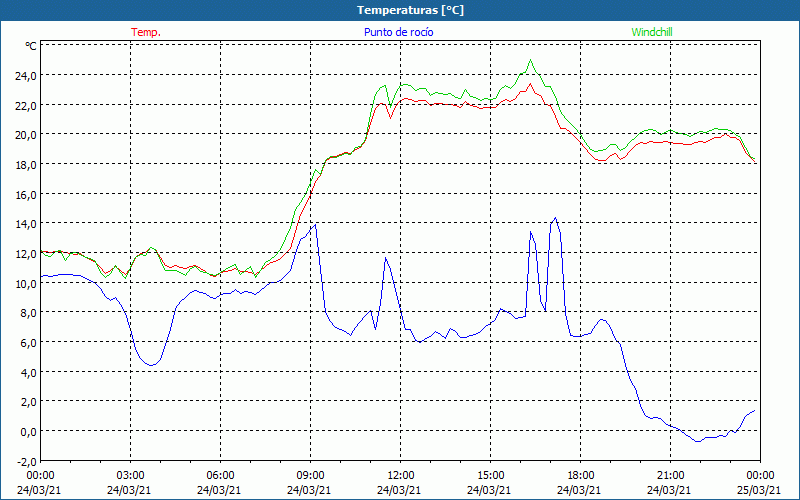This screenshot has width=800, height=500.
Task: Click the 09:00 time axis label
Action: click(x=311, y=476)
